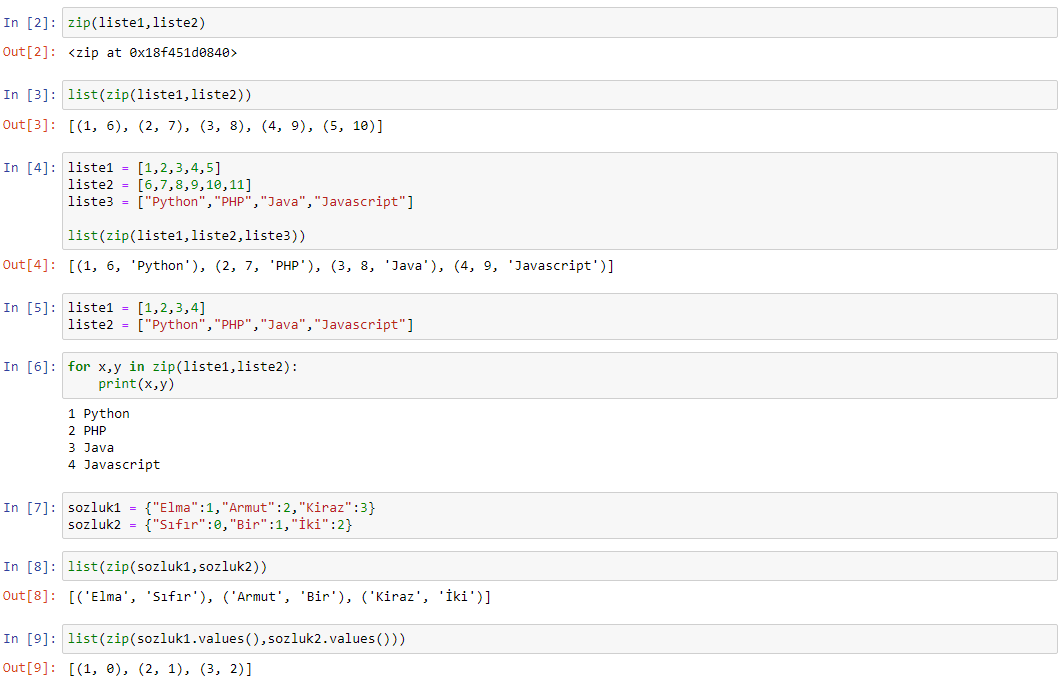Viewport: 1063px width, 682px height.
Task: Select the Out[3] output prompt
Action: 29,125
